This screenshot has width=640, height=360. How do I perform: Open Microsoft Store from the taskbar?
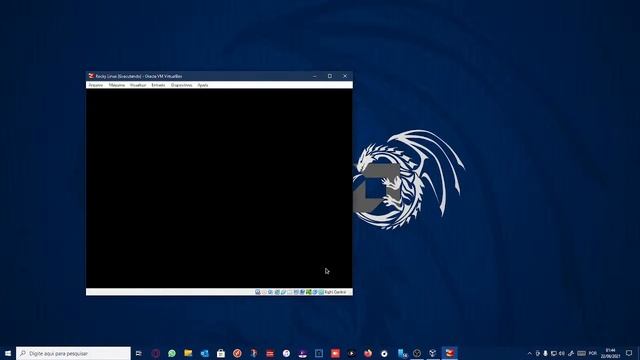[x=221, y=353]
